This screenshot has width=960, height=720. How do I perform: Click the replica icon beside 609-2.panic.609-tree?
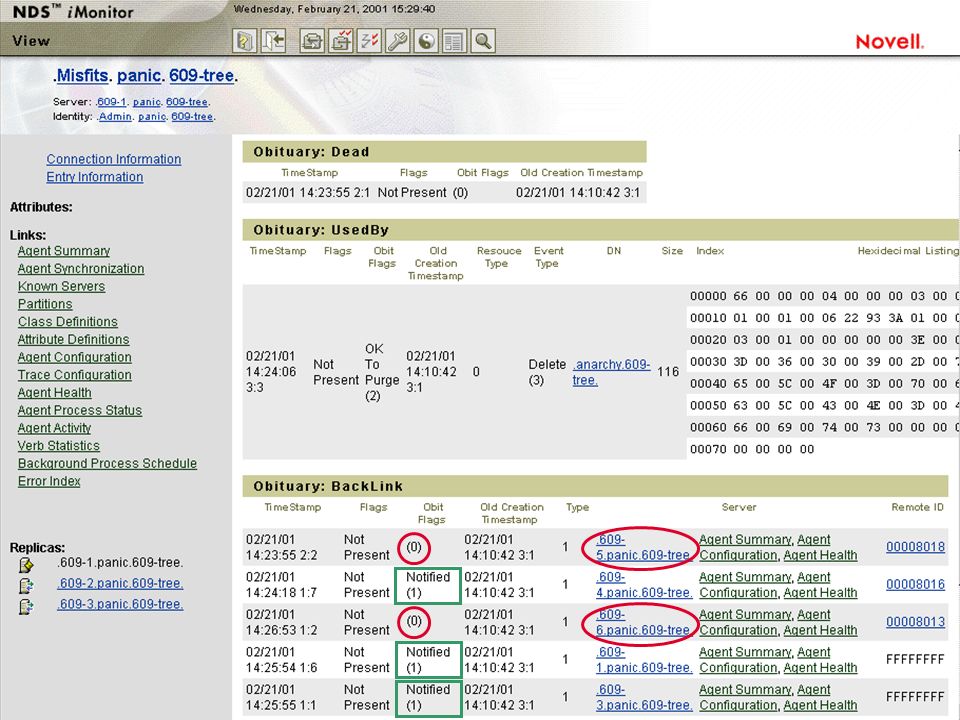(x=26, y=586)
